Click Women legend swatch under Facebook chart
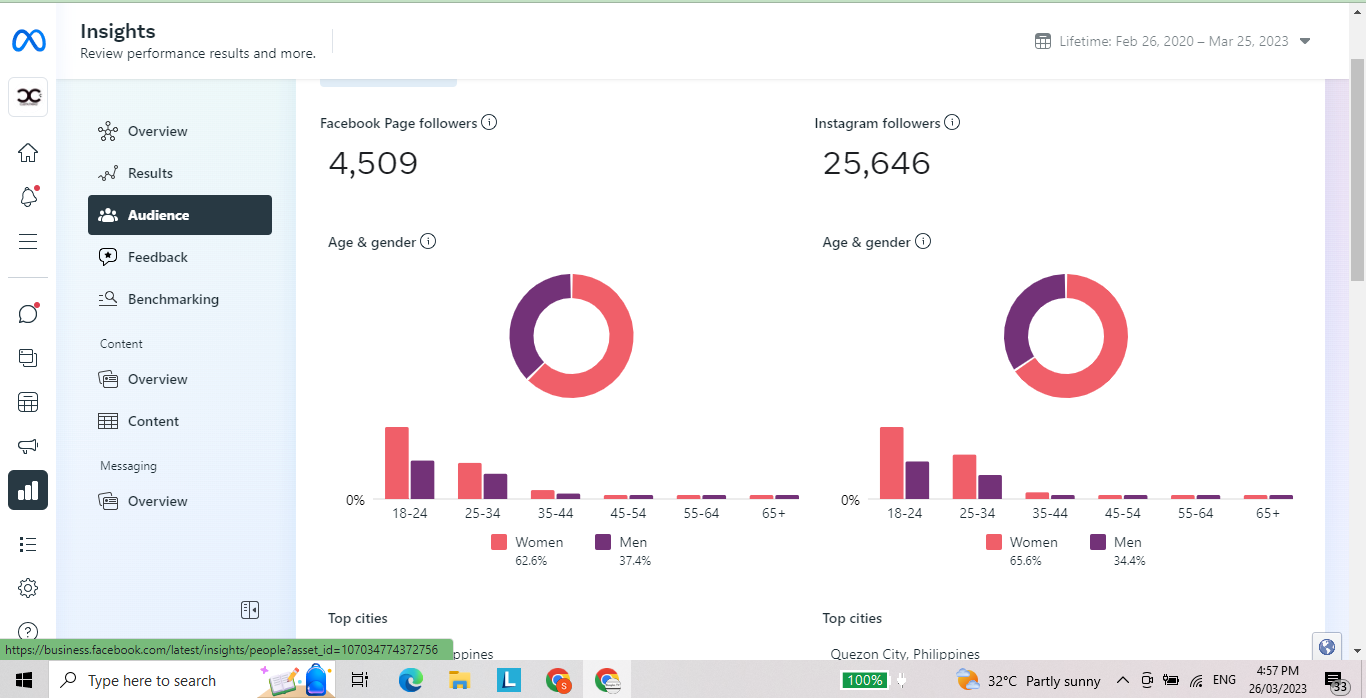The width and height of the screenshot is (1366, 698). (499, 542)
